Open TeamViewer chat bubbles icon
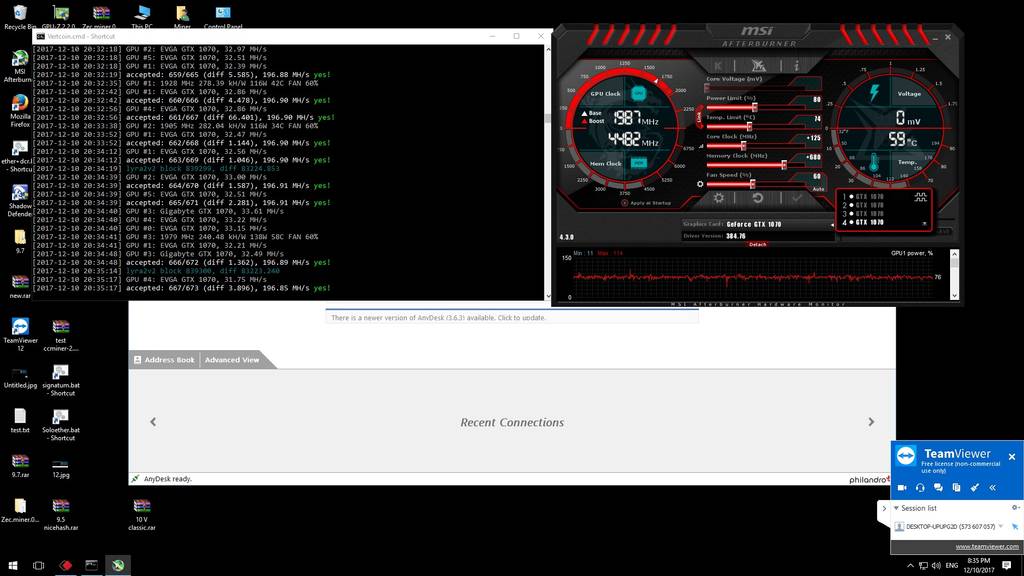The width and height of the screenshot is (1024, 576). coord(938,488)
